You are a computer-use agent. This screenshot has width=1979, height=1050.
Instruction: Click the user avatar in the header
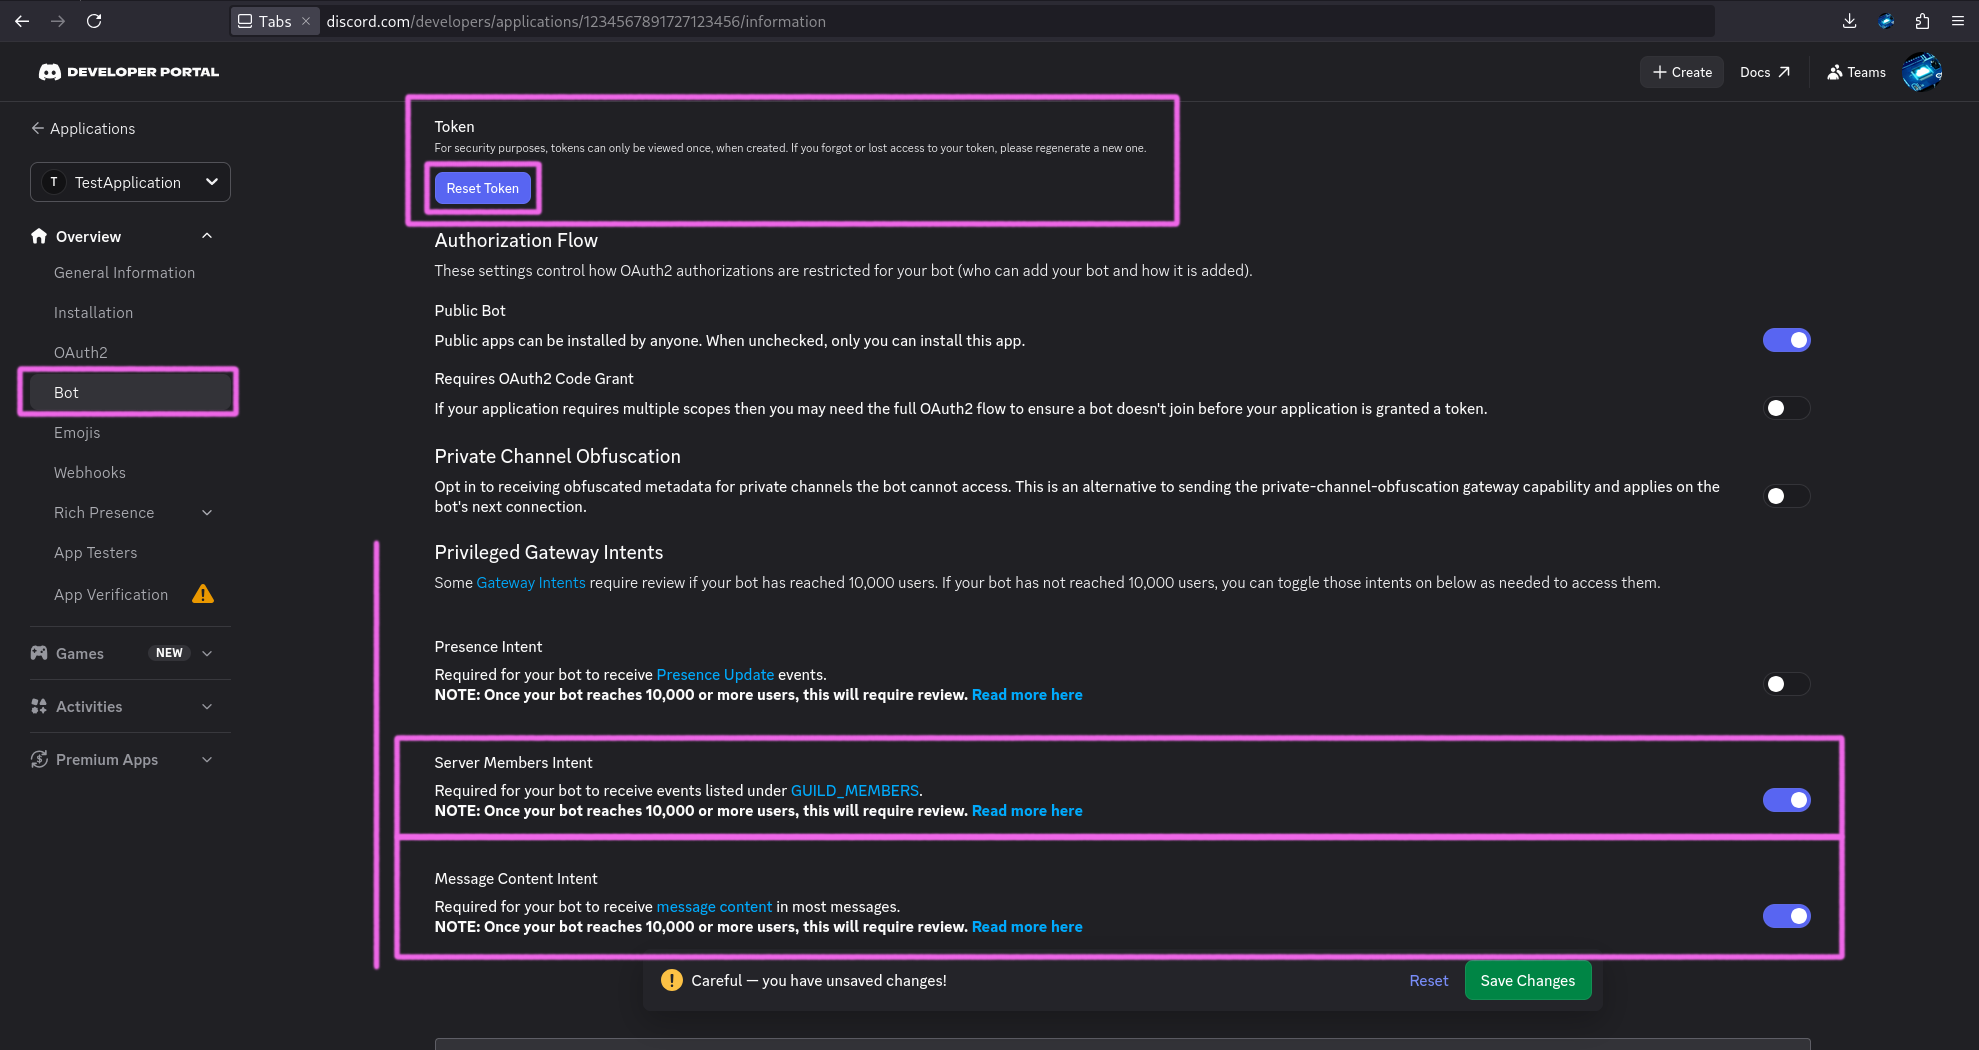tap(1921, 72)
